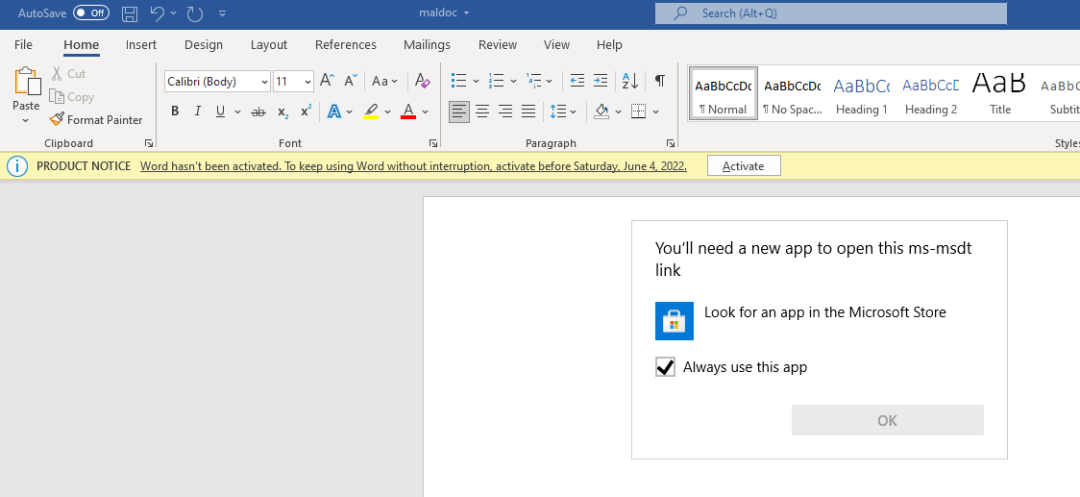This screenshot has width=1080, height=497.
Task: Click the Italic formatting icon
Action: [x=198, y=111]
